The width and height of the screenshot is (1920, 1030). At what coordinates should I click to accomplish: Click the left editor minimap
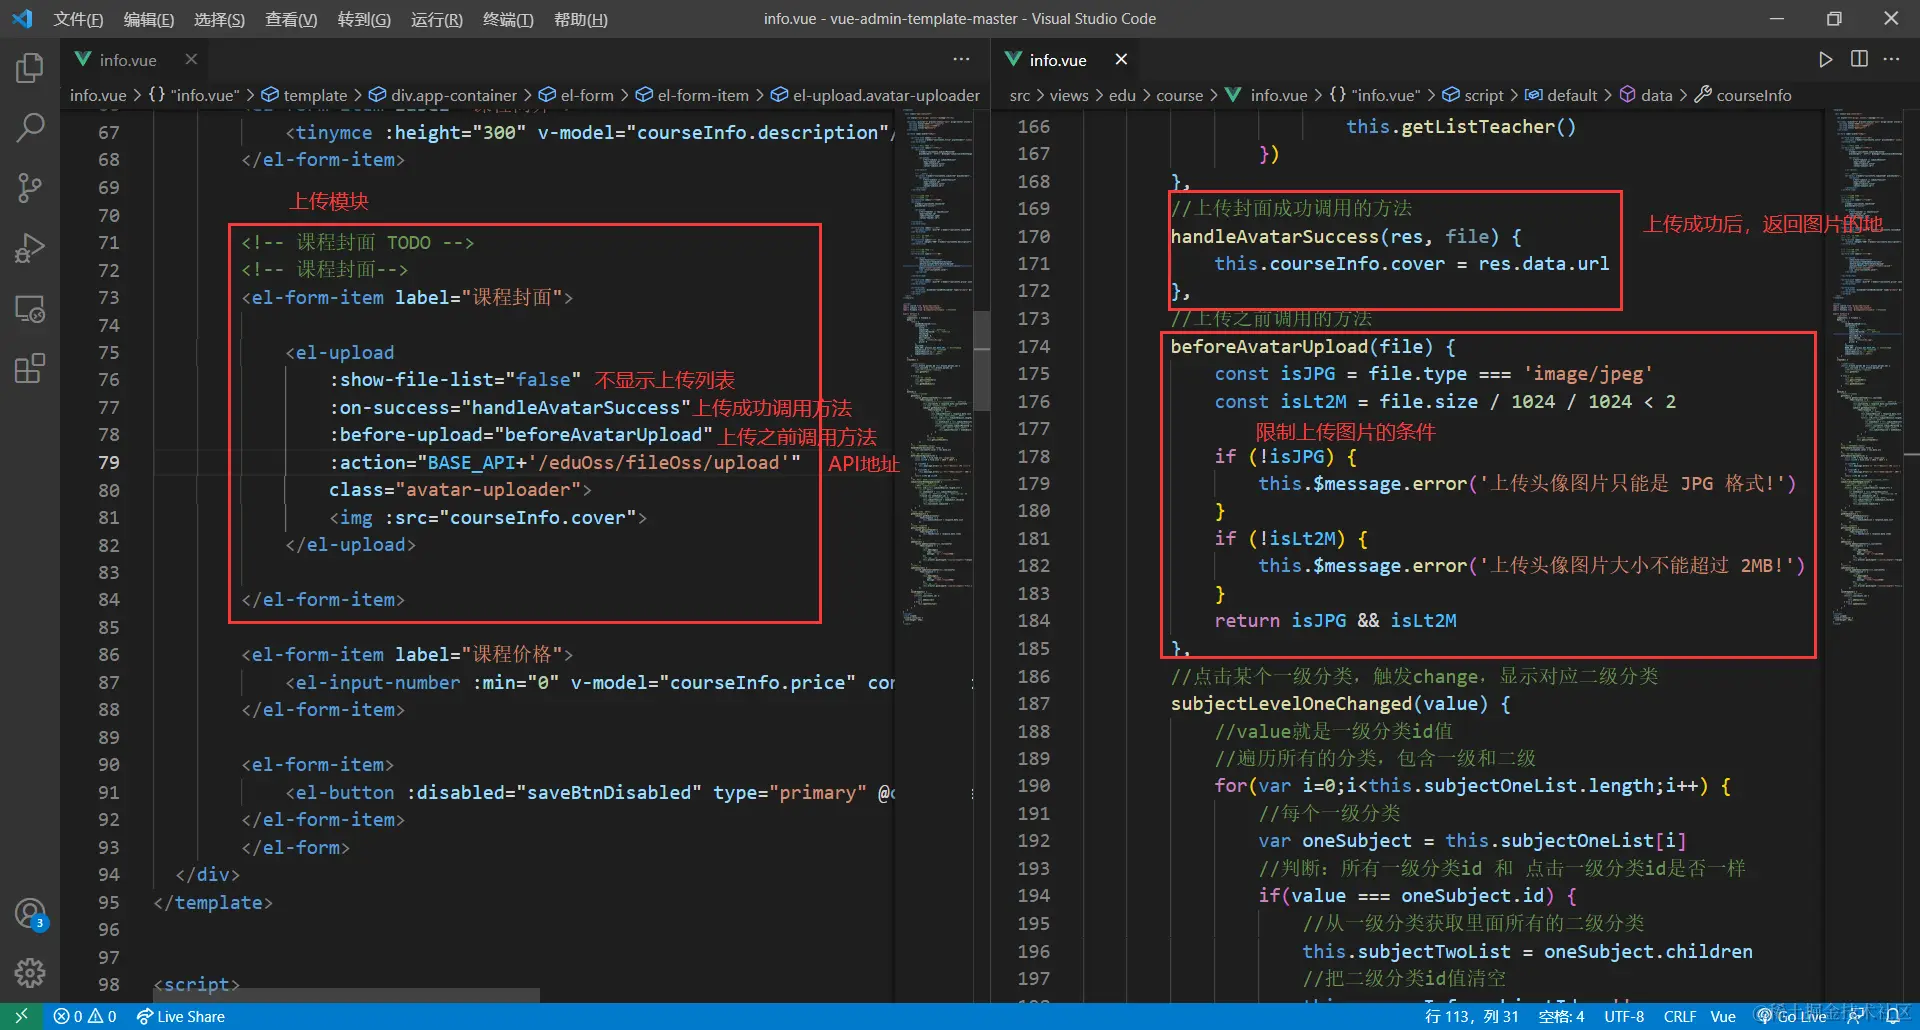click(935, 370)
